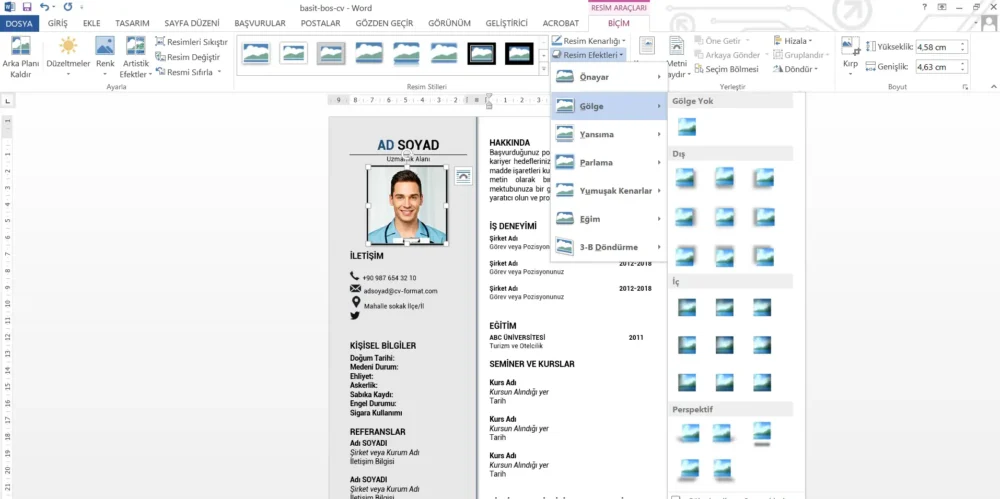Screen dimensions: 1000x499
Task: Click Resmi Sıfırla
Action: point(184,72)
